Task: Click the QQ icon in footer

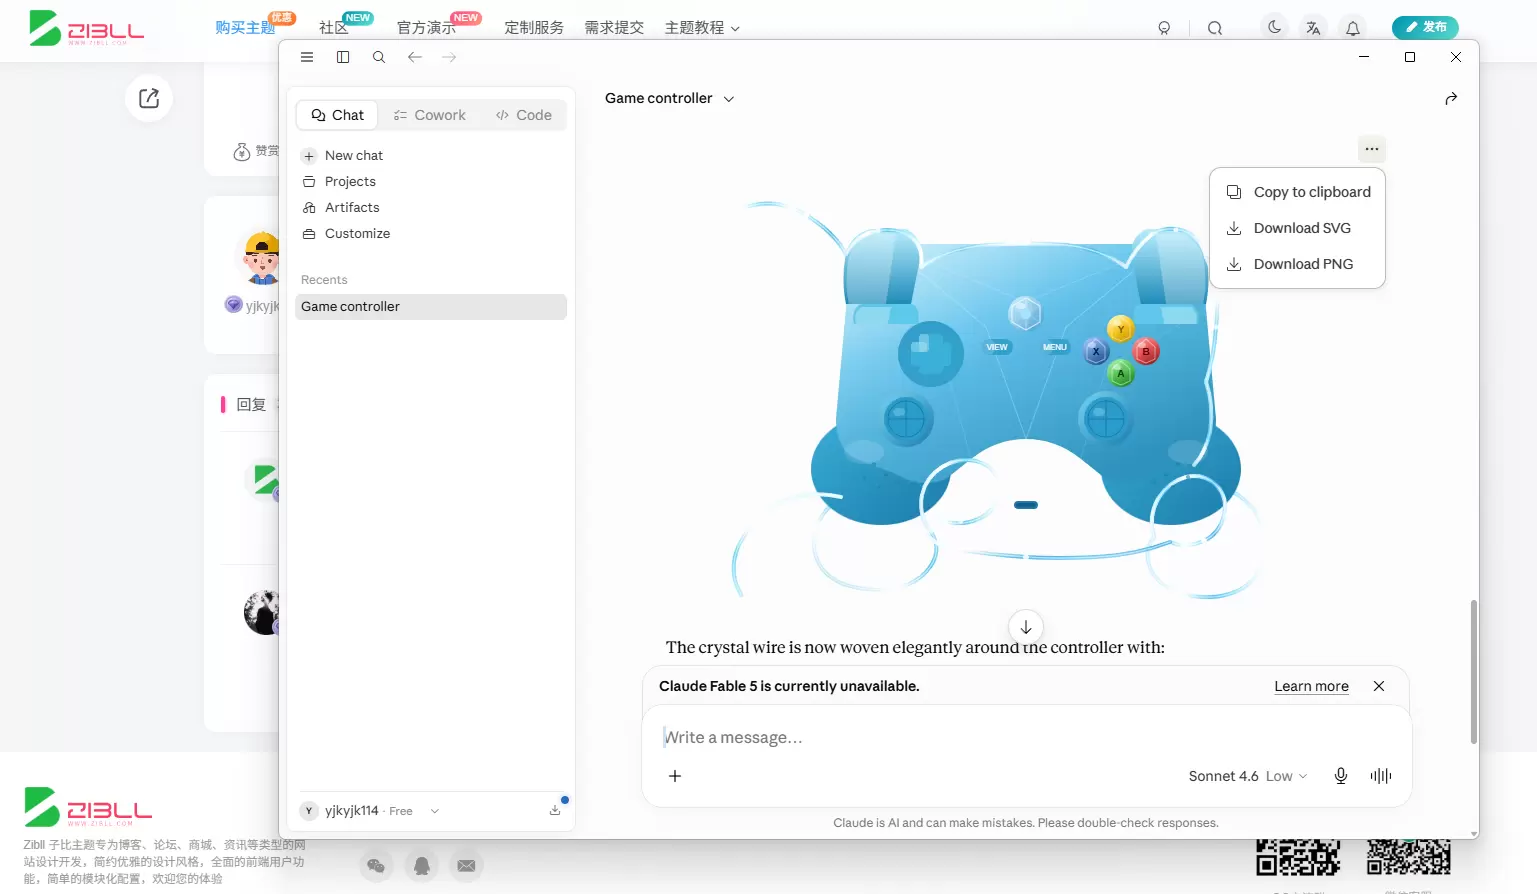Action: (x=422, y=865)
